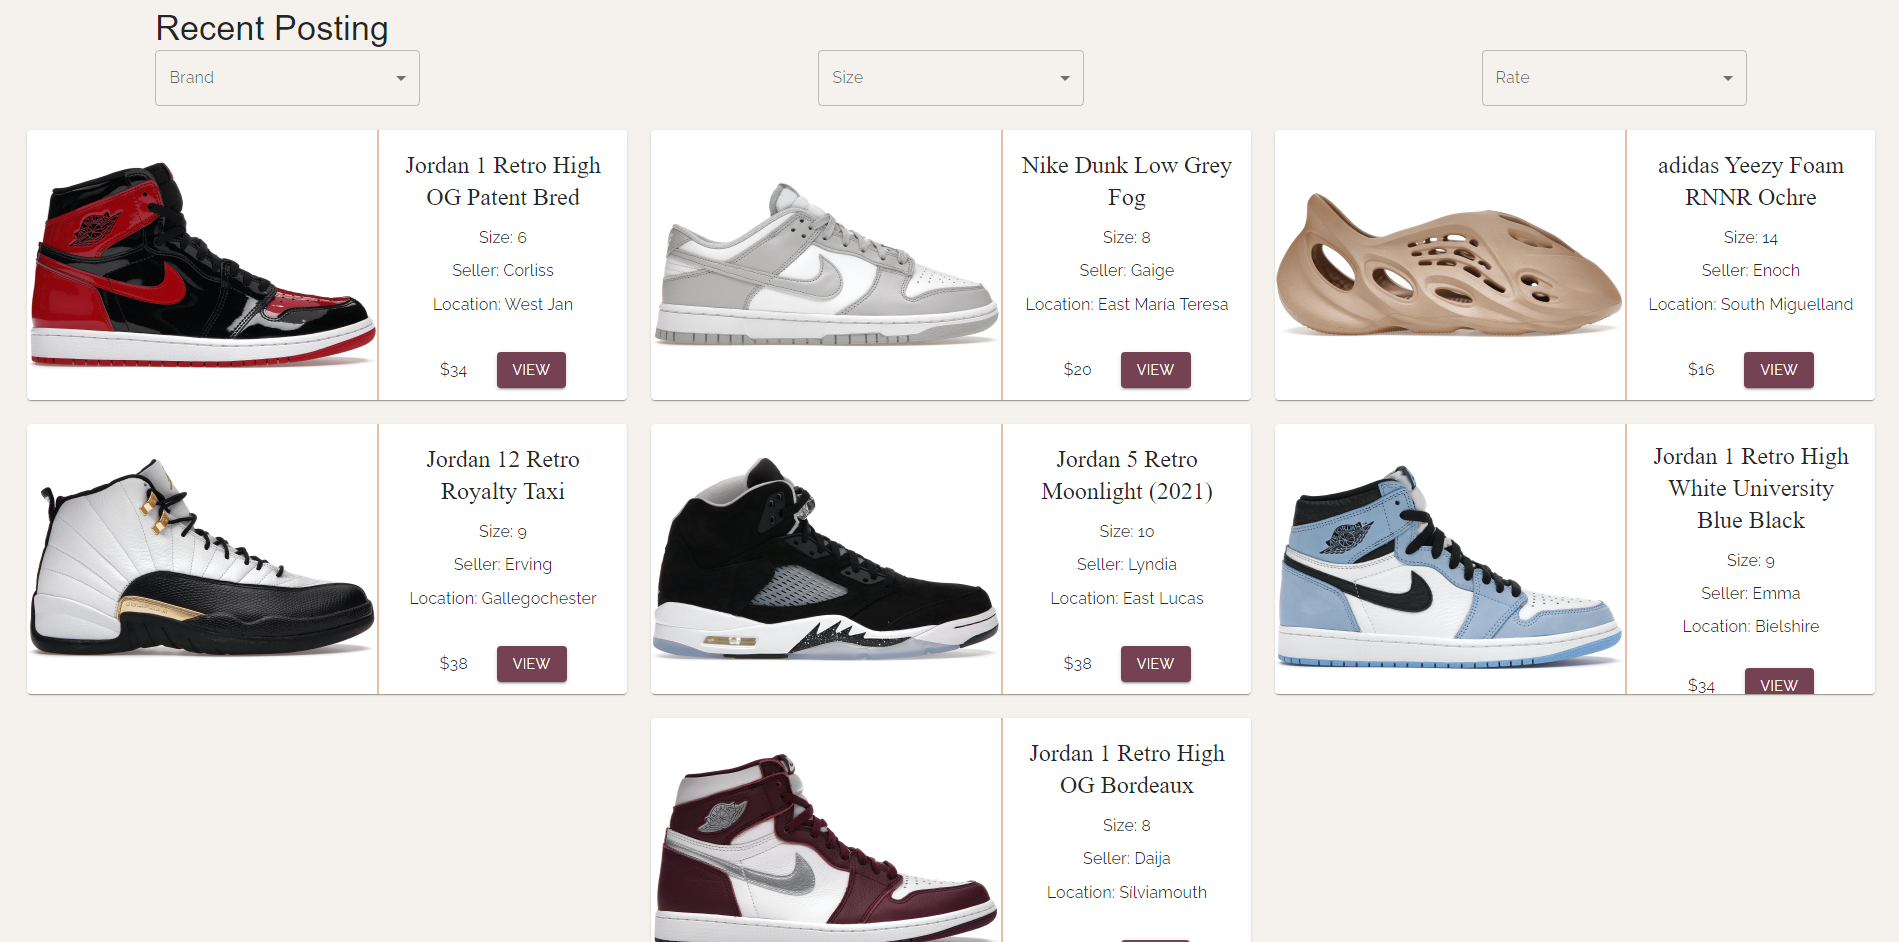
Task: Click the text Location: East Maria Teresa
Action: coord(1127,304)
